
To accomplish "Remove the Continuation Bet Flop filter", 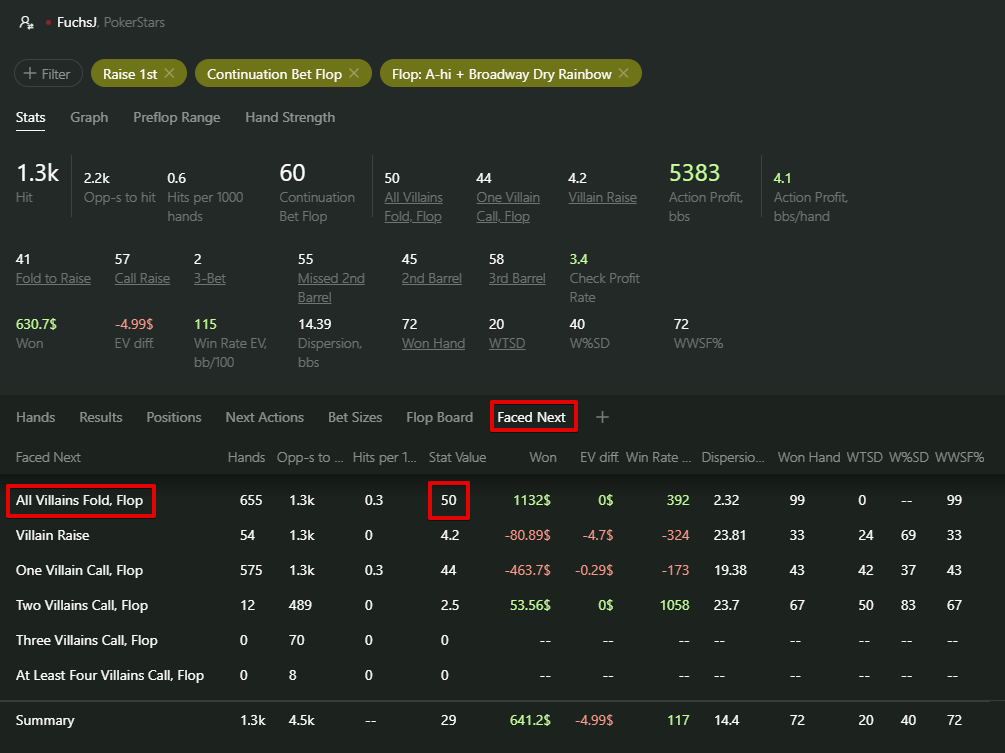I will [354, 74].
